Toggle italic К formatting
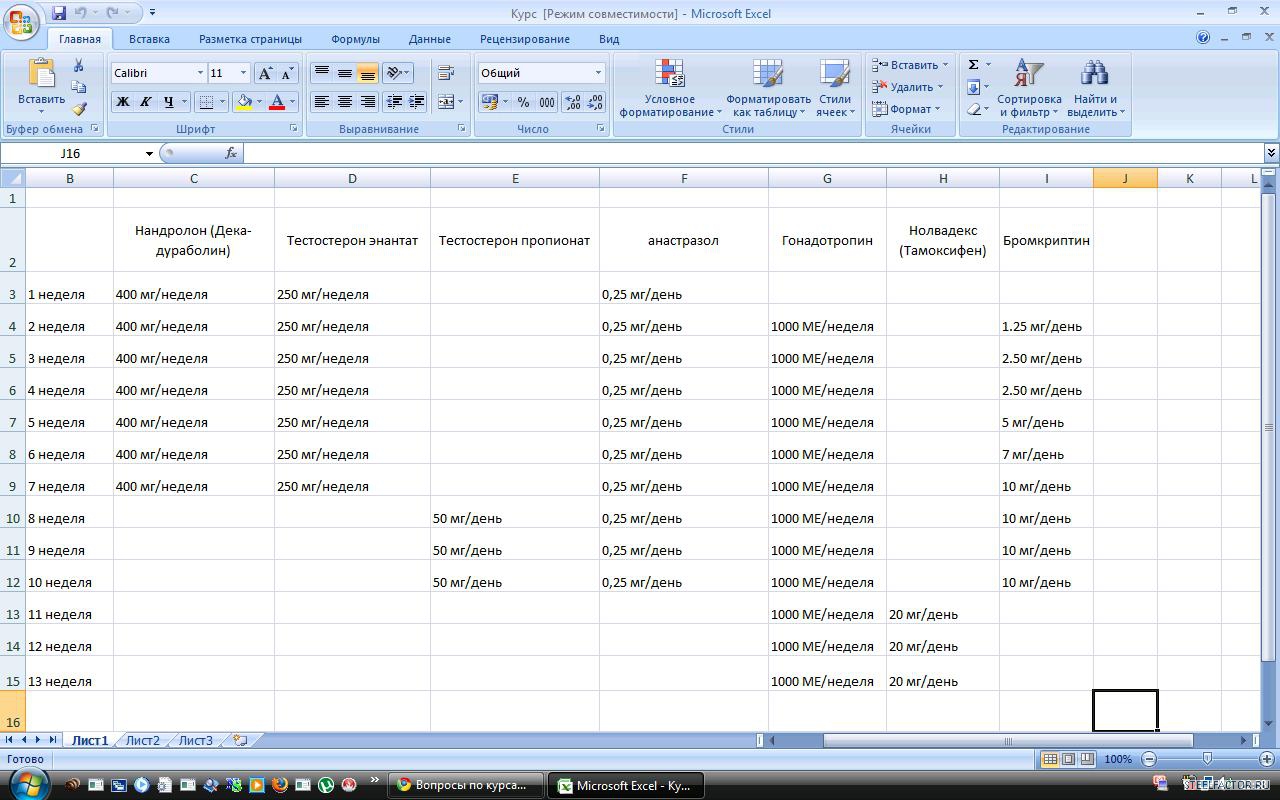Screen dimensions: 1280x800 tap(145, 102)
